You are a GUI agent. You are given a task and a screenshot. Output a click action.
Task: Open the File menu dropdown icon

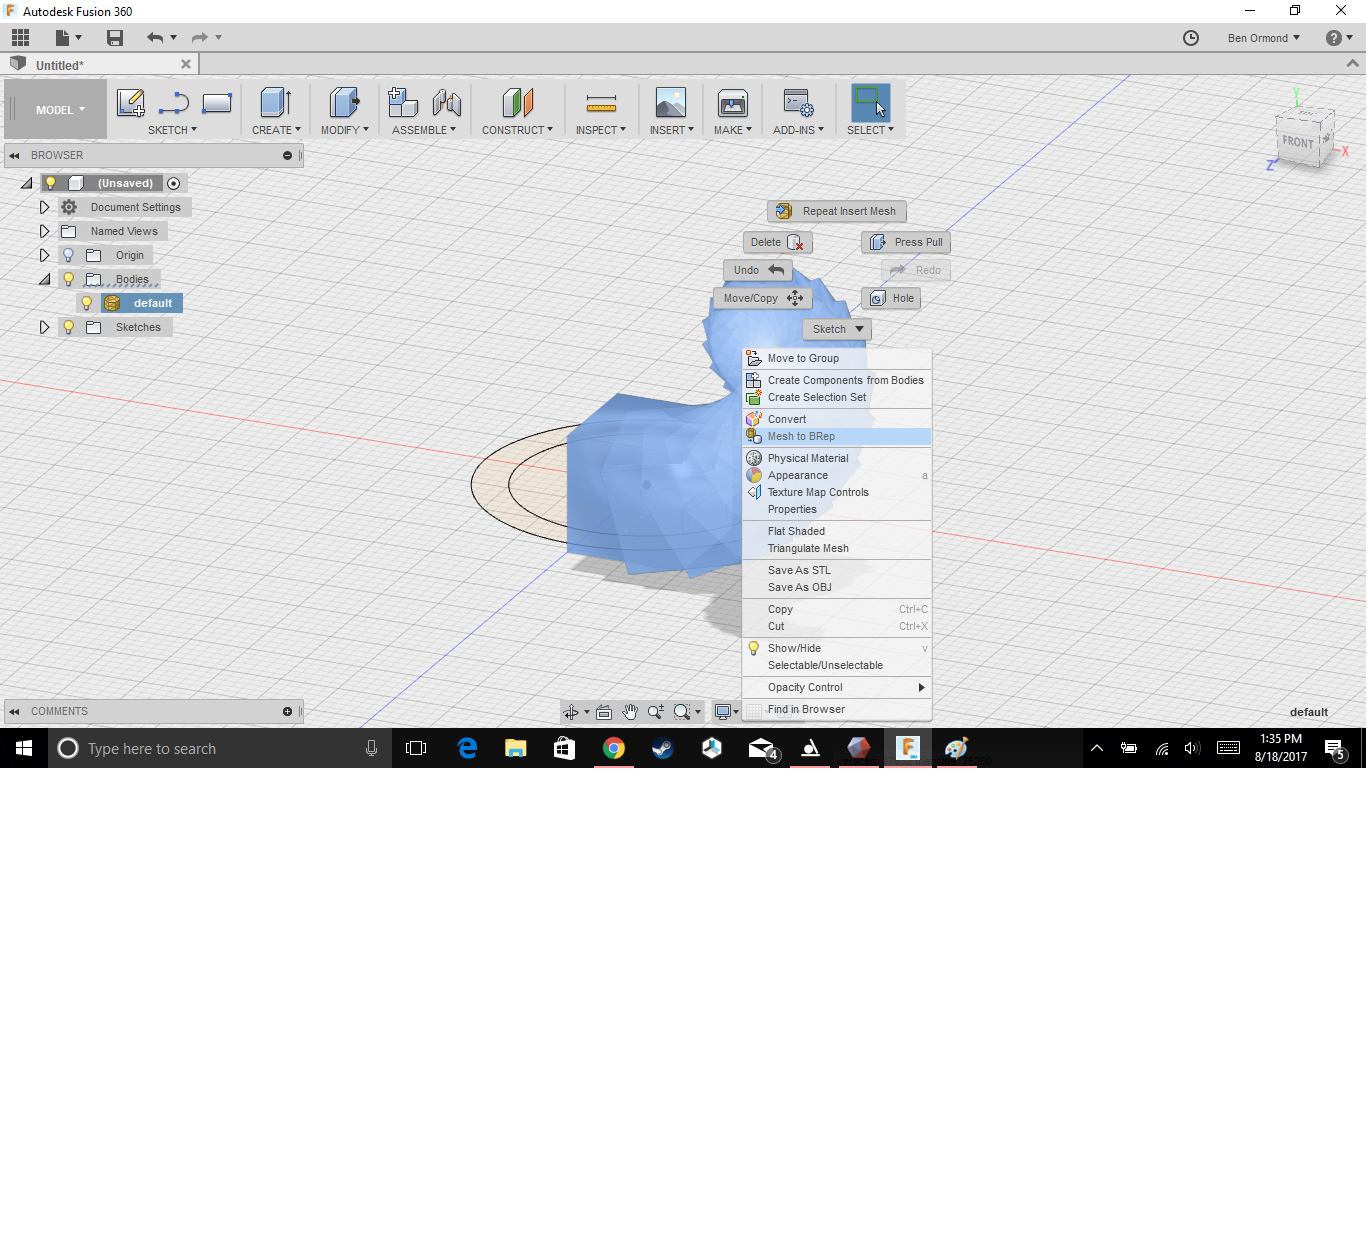68,38
